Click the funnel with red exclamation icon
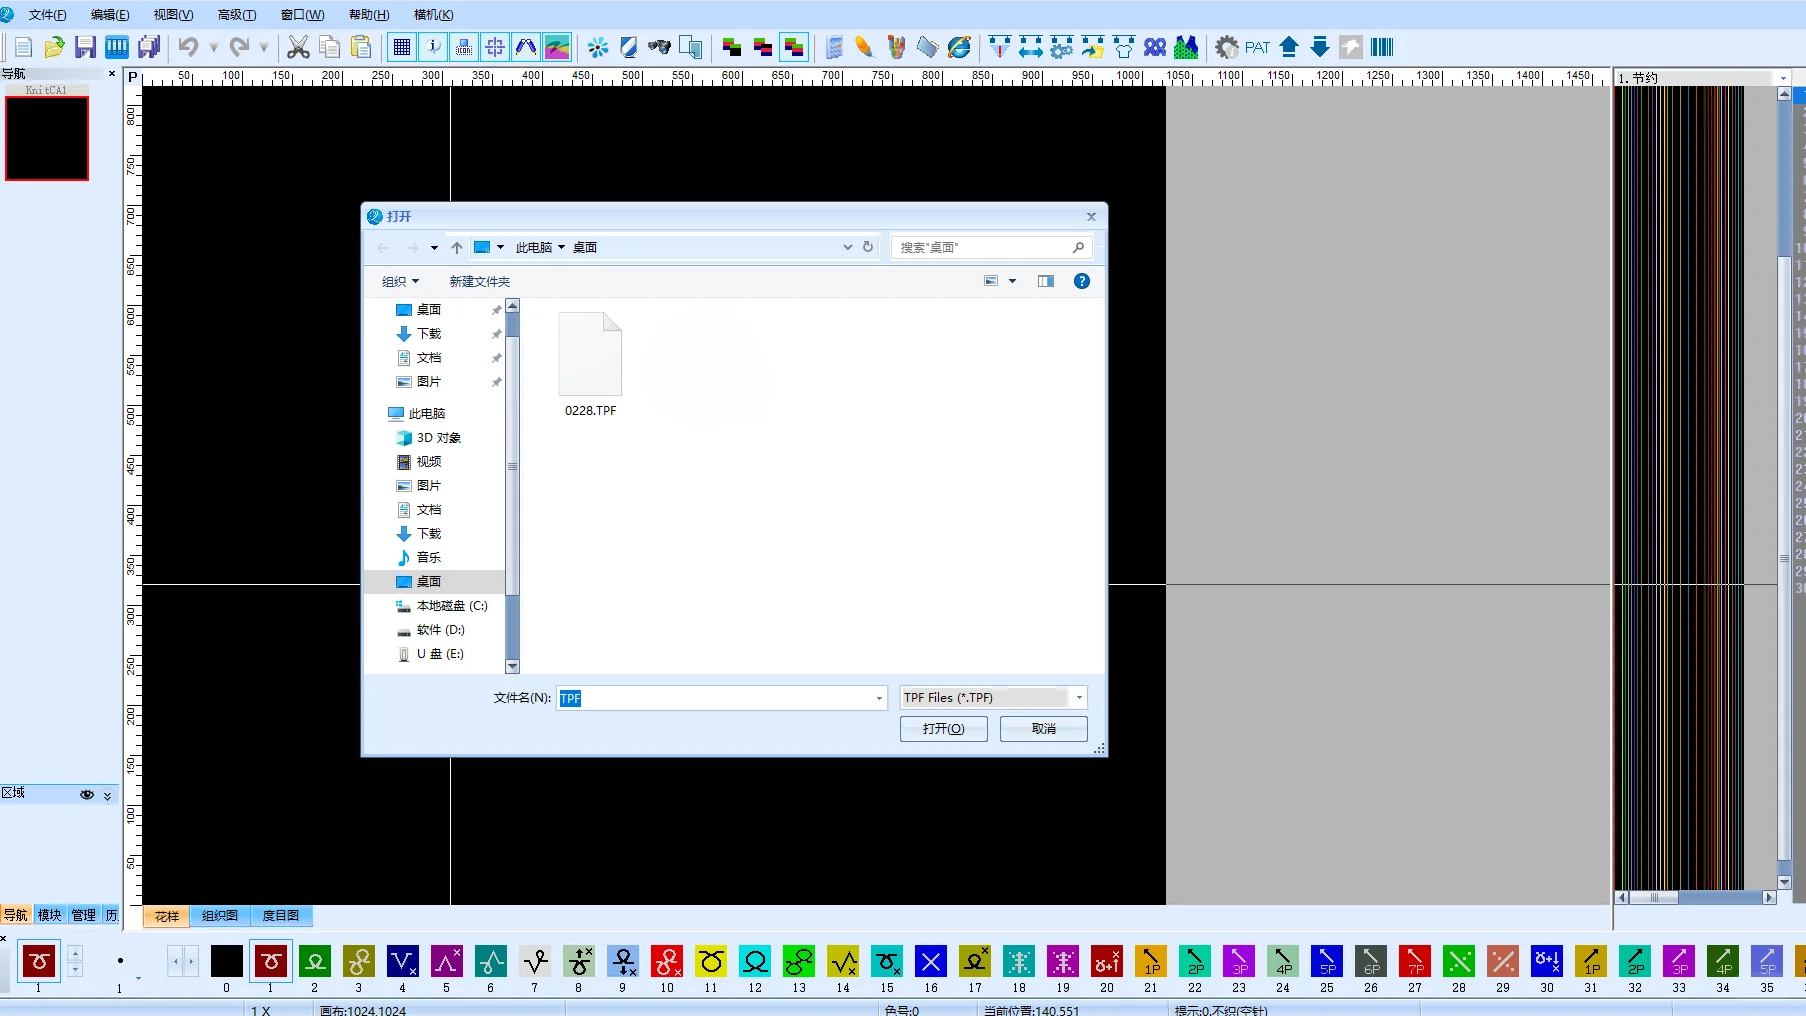Screen dimensions: 1806x1016 click(999, 47)
